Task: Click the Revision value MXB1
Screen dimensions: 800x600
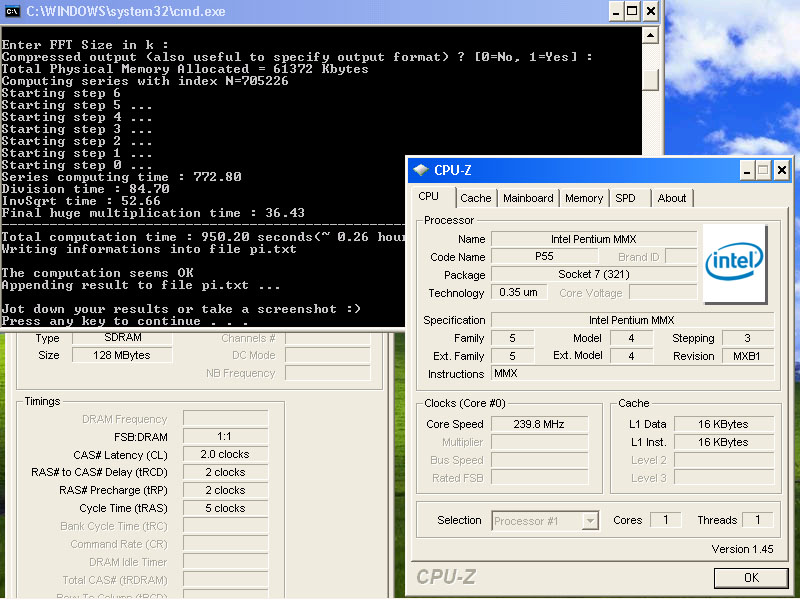Action: click(748, 356)
